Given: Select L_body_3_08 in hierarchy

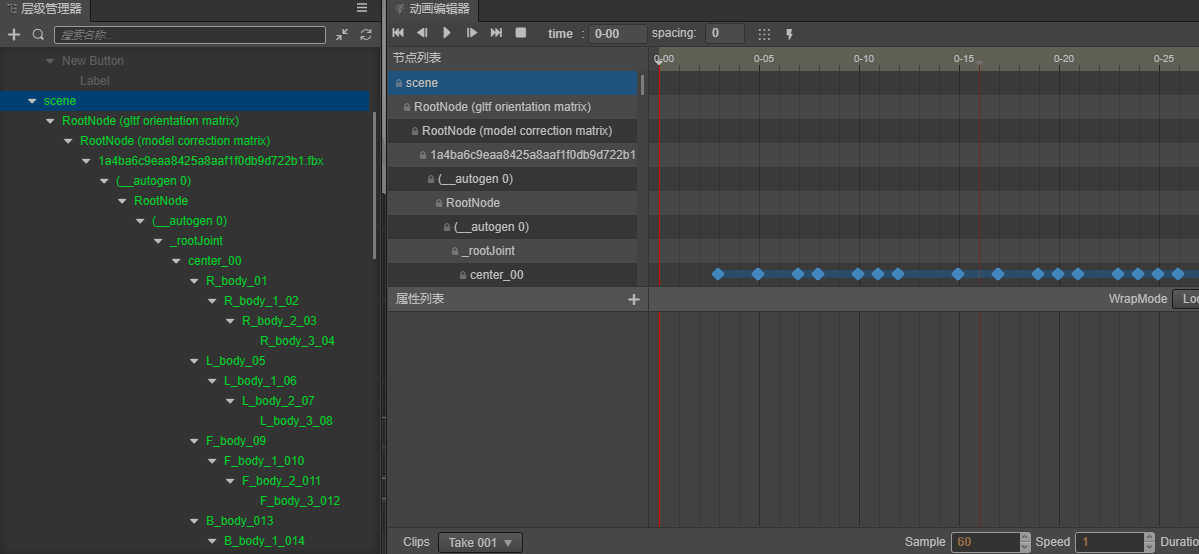Looking at the screenshot, I should pos(296,421).
